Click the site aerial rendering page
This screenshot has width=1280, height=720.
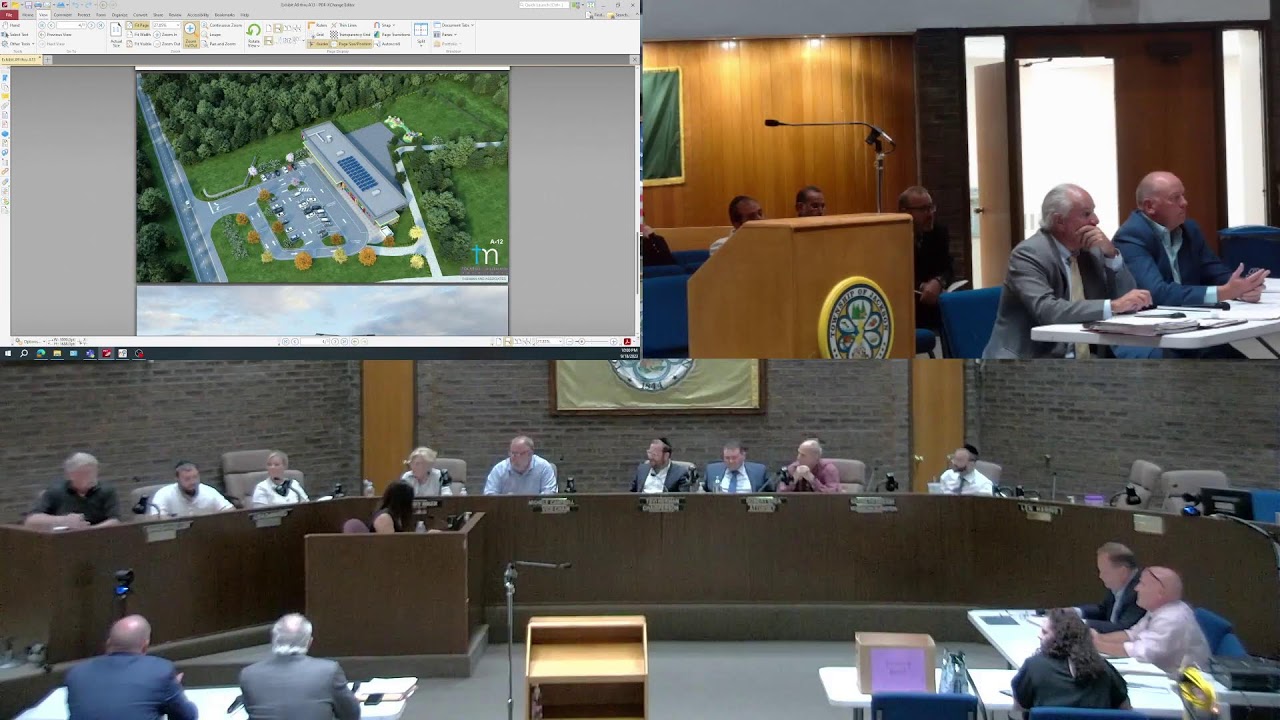click(x=322, y=178)
